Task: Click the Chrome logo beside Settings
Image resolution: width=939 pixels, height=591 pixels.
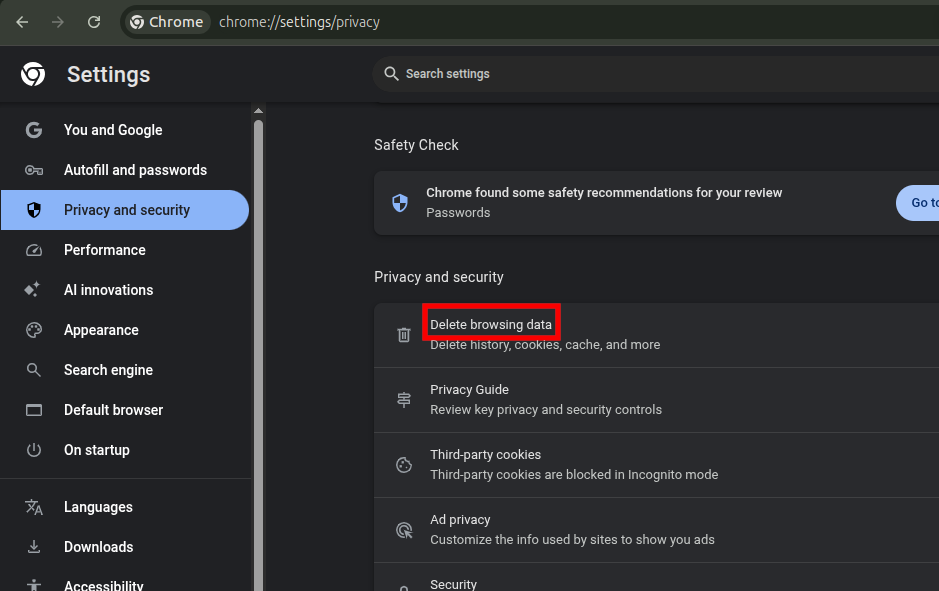Action: pos(33,74)
